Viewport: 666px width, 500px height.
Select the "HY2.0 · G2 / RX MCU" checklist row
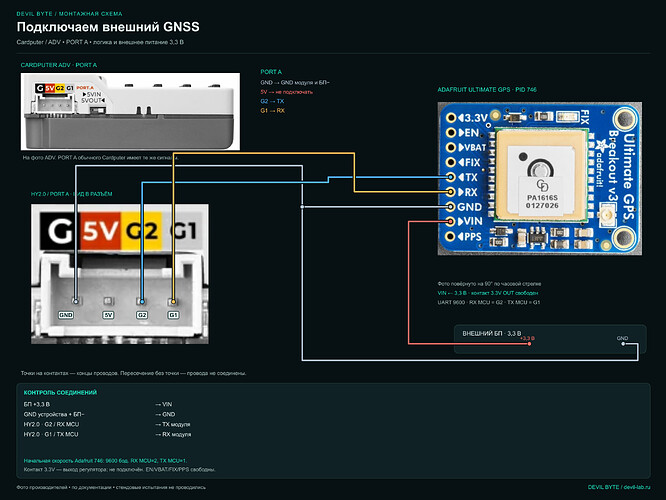[51, 424]
